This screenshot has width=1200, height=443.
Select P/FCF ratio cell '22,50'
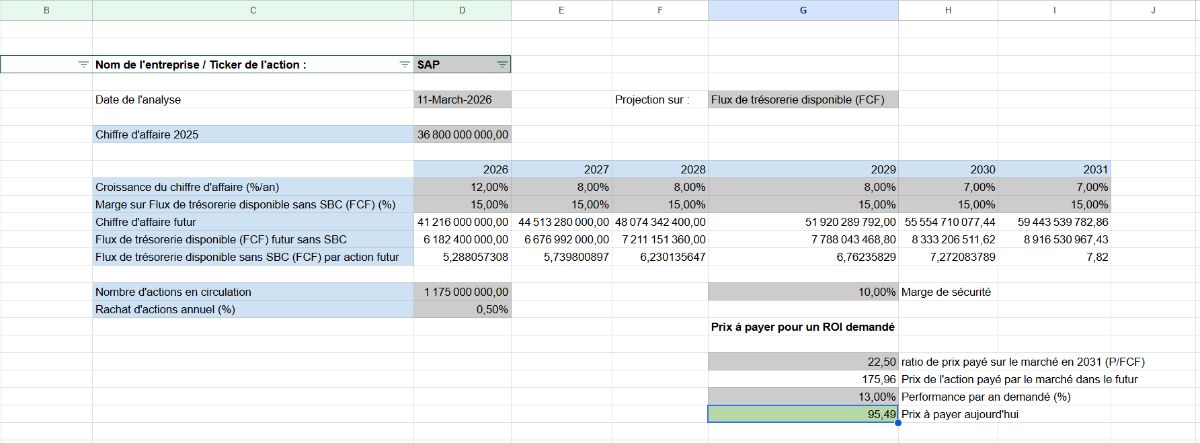click(x=803, y=362)
